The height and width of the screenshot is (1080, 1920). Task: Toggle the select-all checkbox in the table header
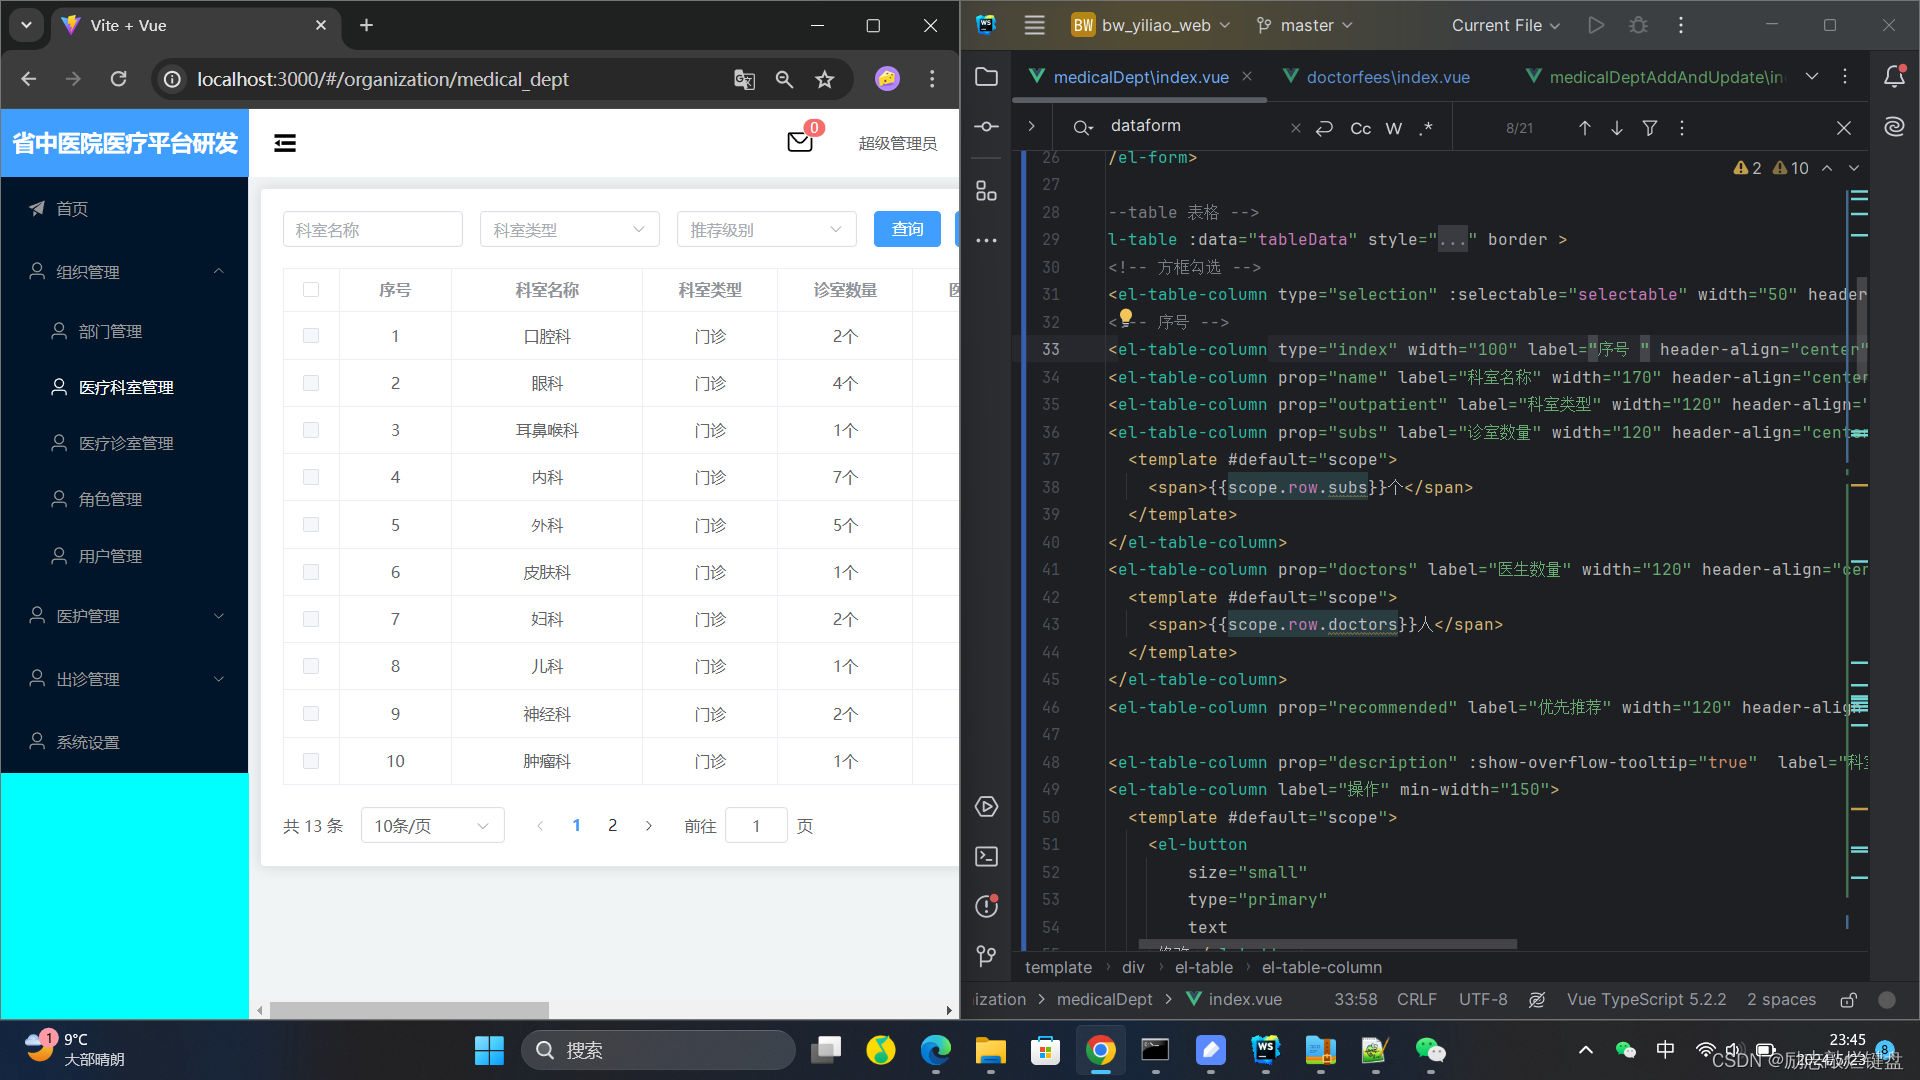click(311, 289)
